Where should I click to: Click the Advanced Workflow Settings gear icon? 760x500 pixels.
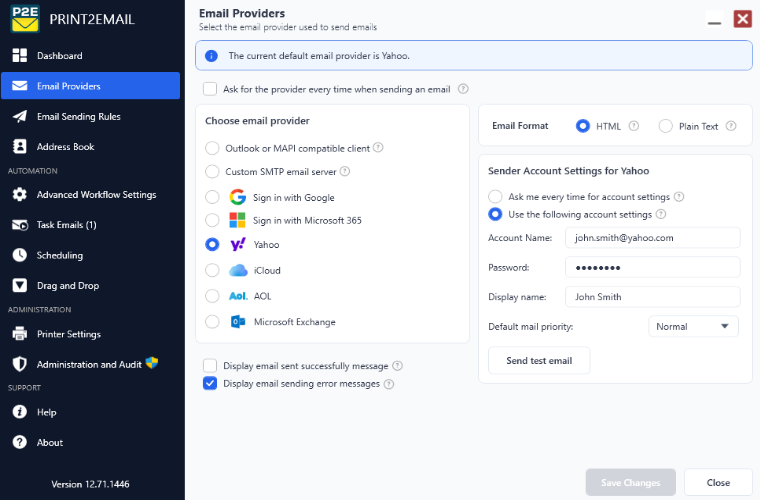tap(20, 194)
